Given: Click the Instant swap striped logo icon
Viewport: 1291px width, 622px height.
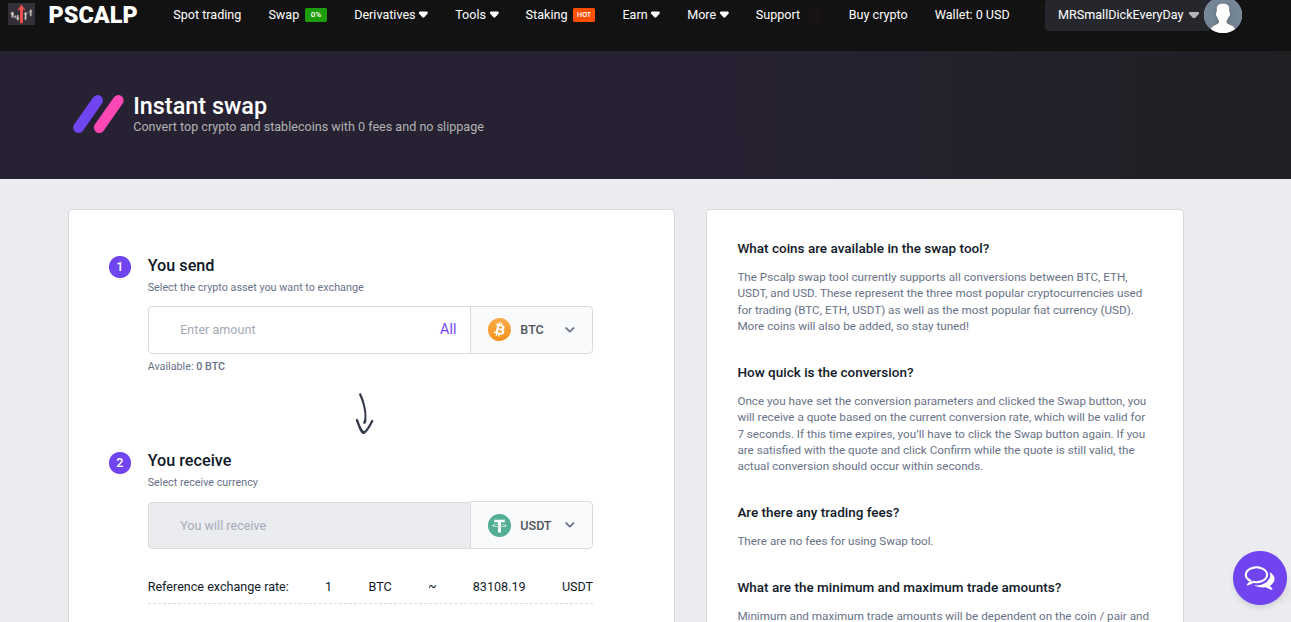Looking at the screenshot, I should click(x=98, y=114).
